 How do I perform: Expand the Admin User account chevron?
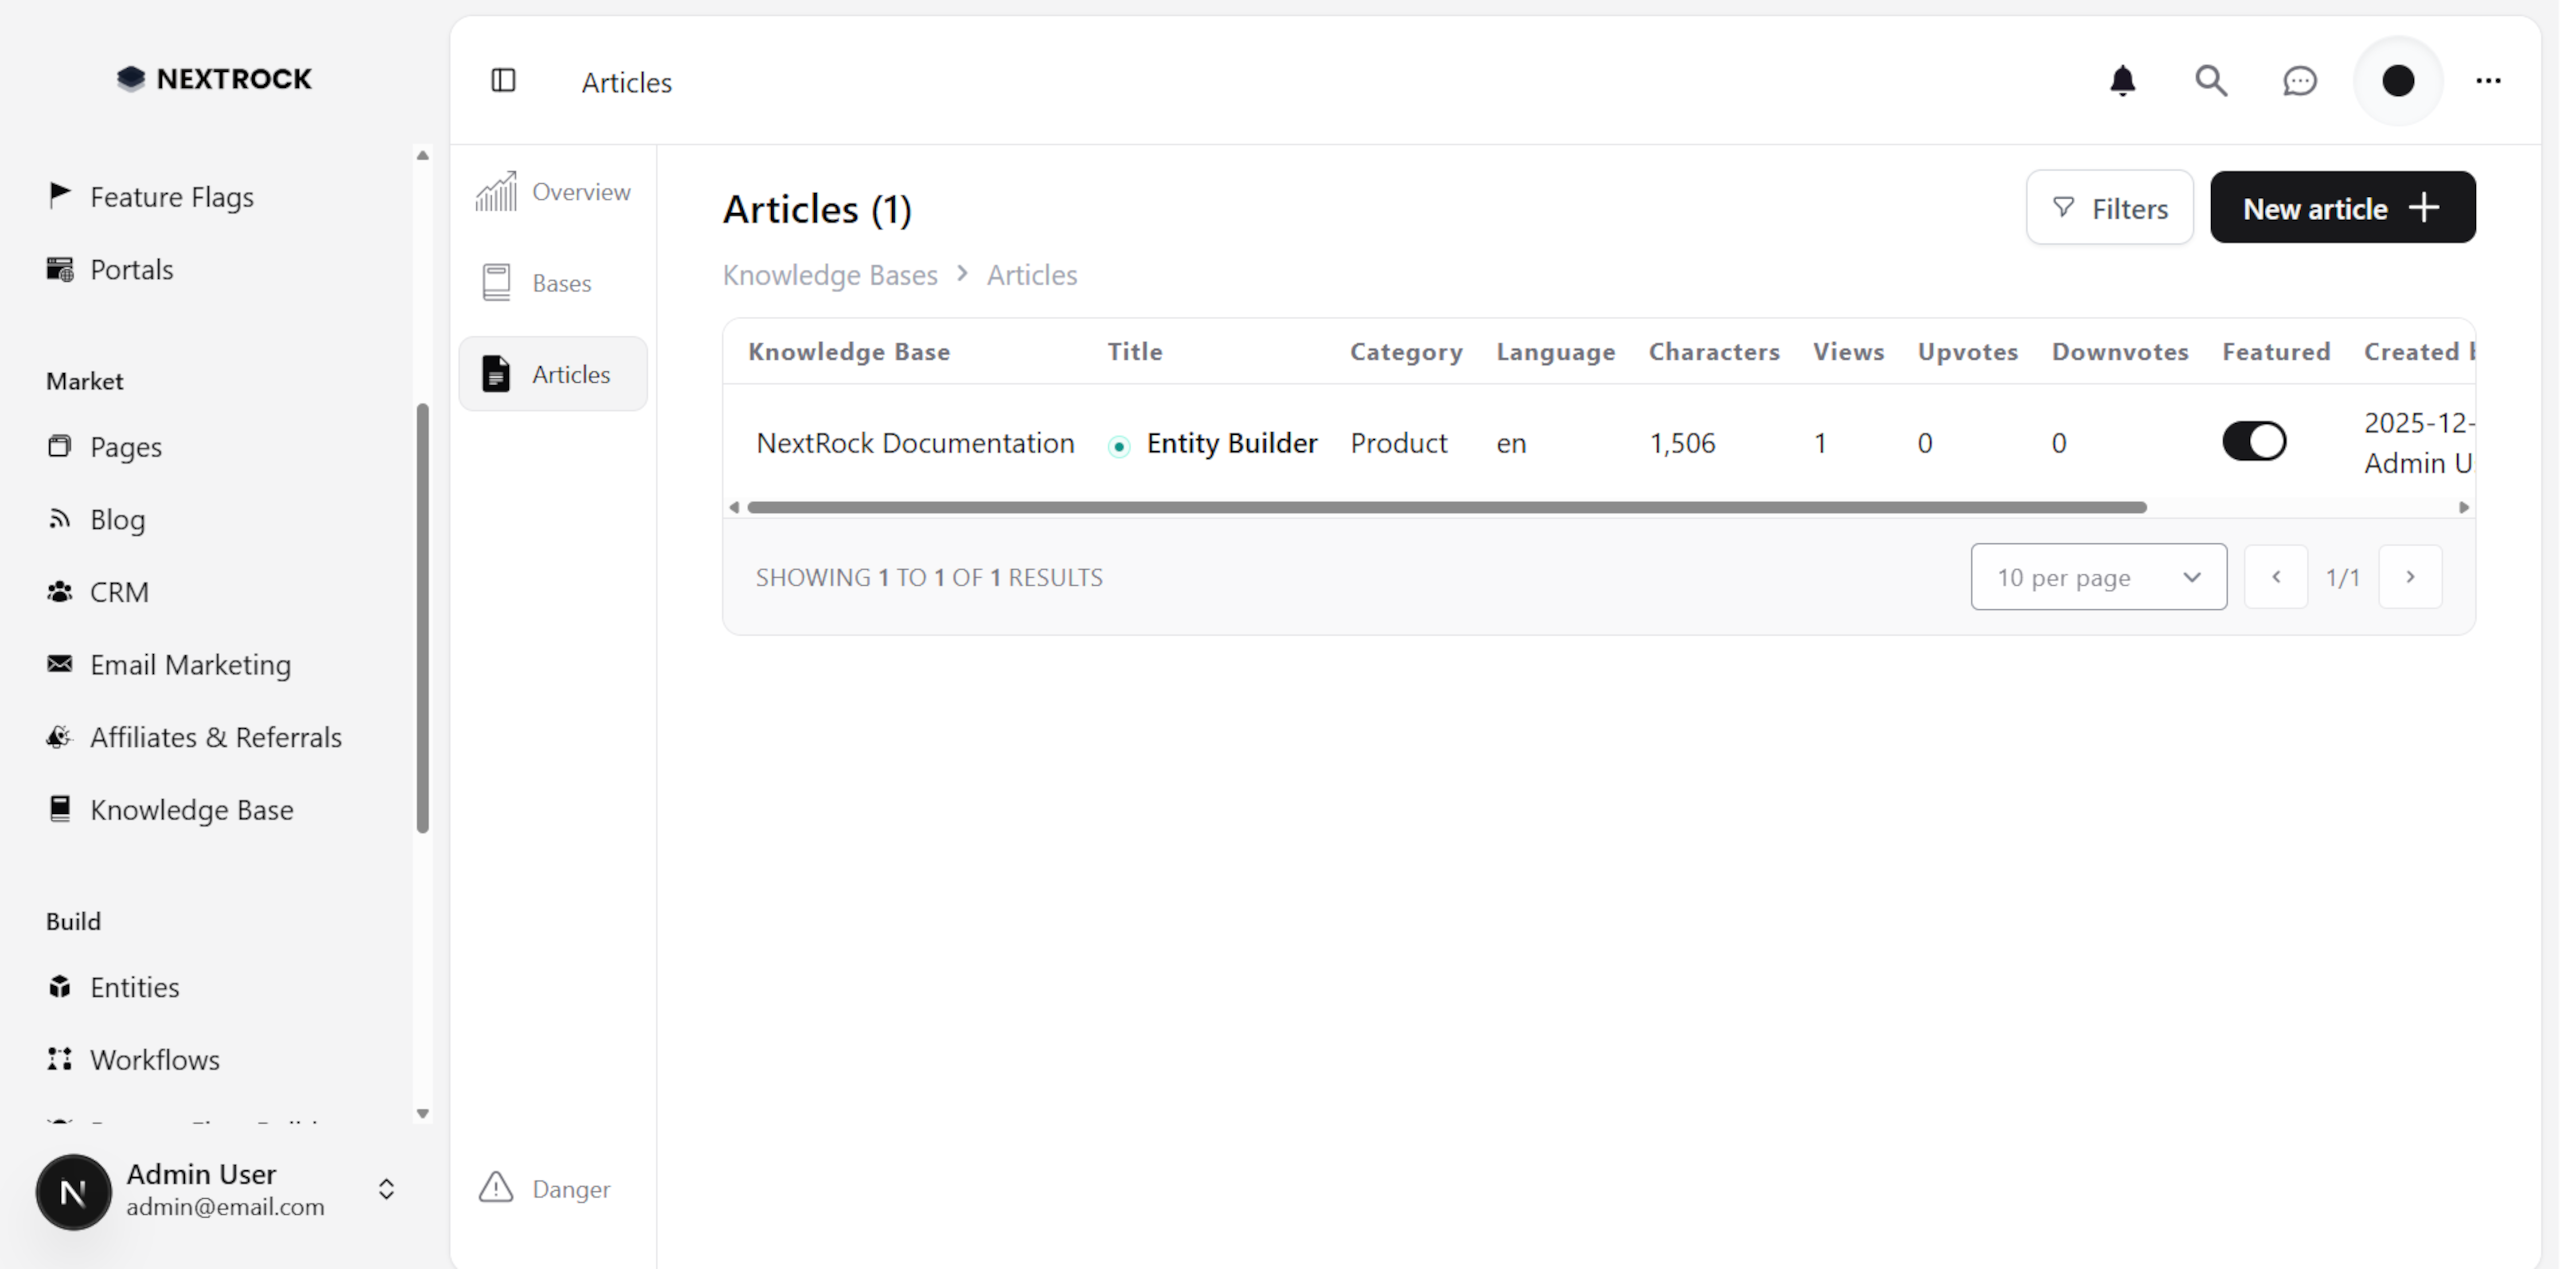pos(386,1190)
